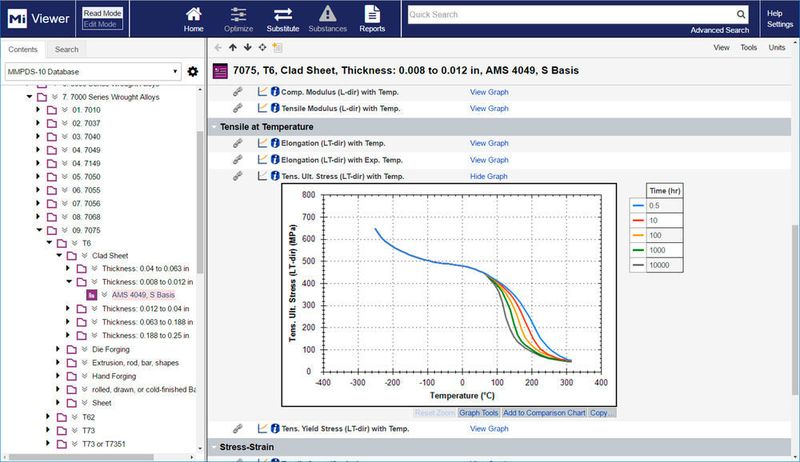800x462 pixels.
Task: Open the Substitute tool
Action: pos(282,18)
